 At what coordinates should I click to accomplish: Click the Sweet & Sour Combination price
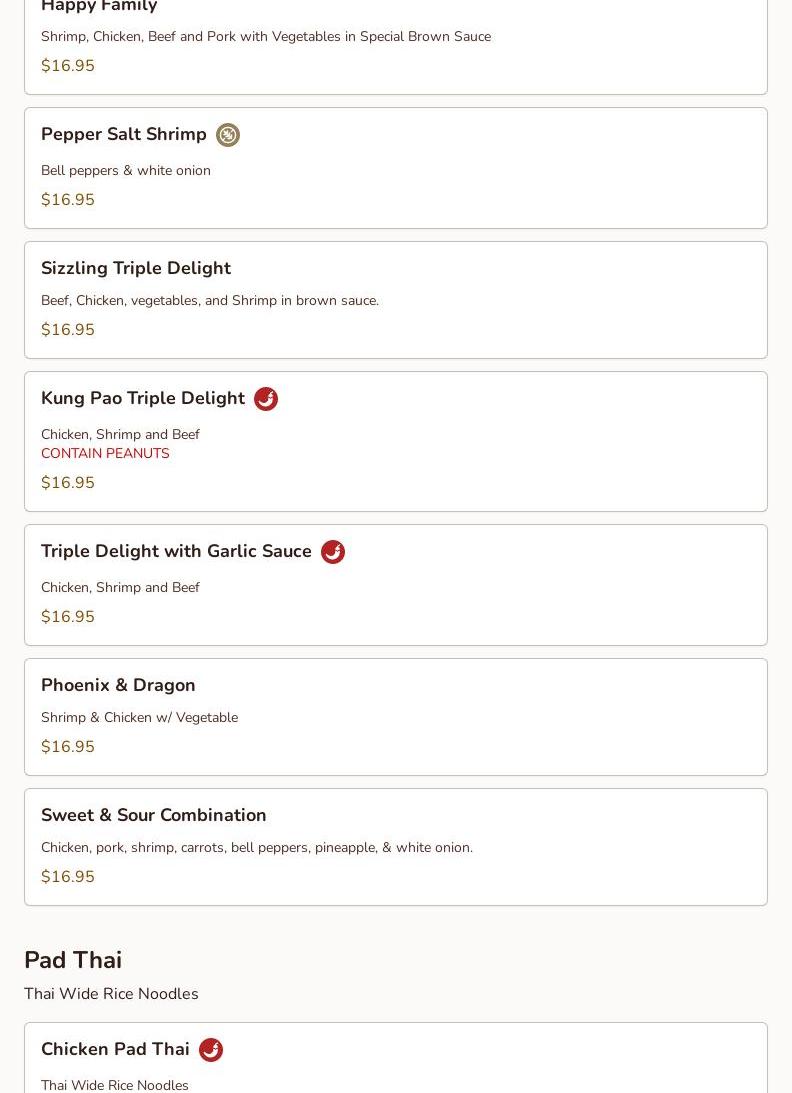(x=68, y=877)
